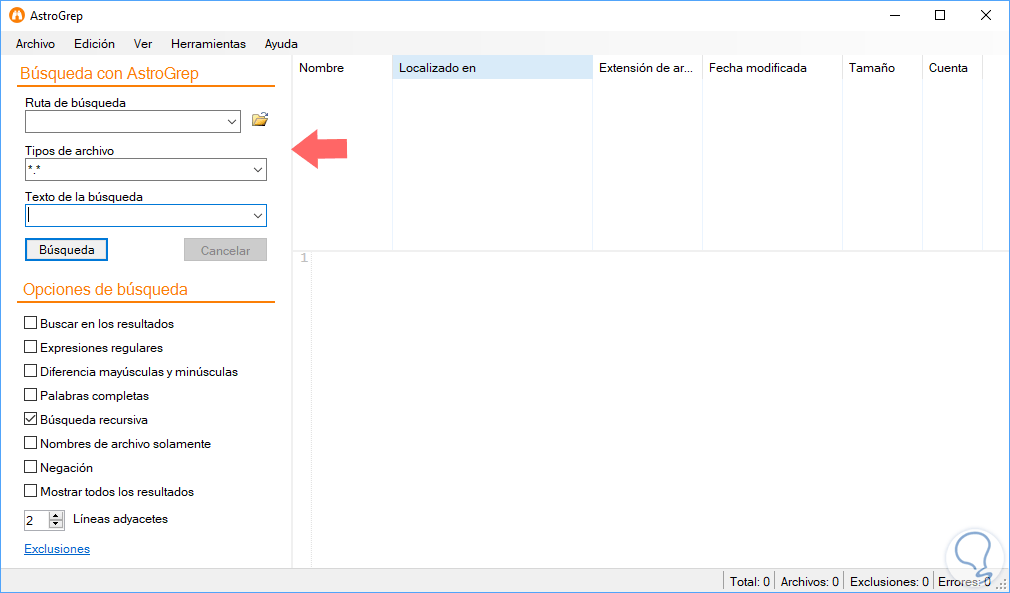Open the Herramientas menu
The image size is (1010, 593).
(x=209, y=44)
